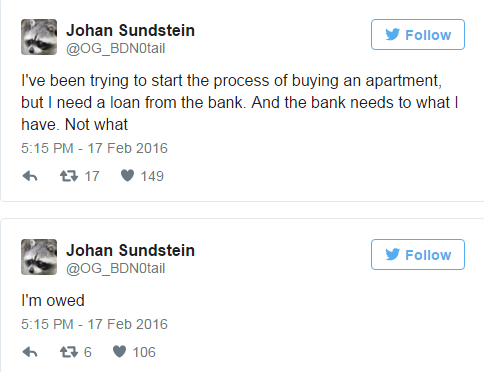Open Johan Sundstein's name in the second tweet

coord(130,251)
